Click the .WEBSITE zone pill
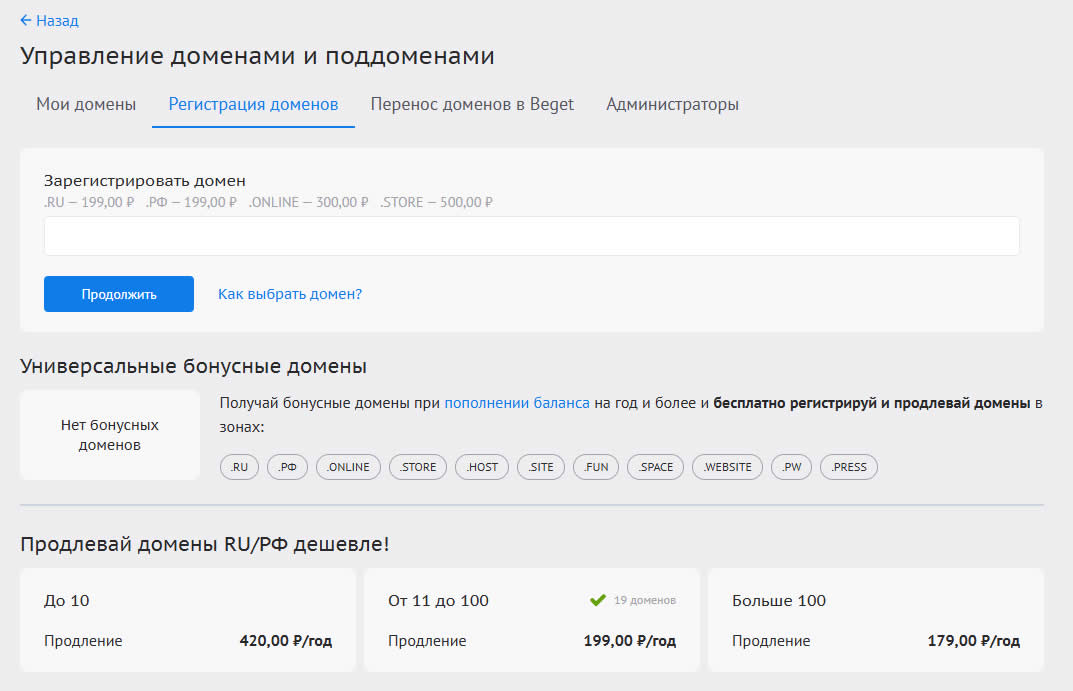Viewport: 1073px width, 691px height. click(727, 467)
